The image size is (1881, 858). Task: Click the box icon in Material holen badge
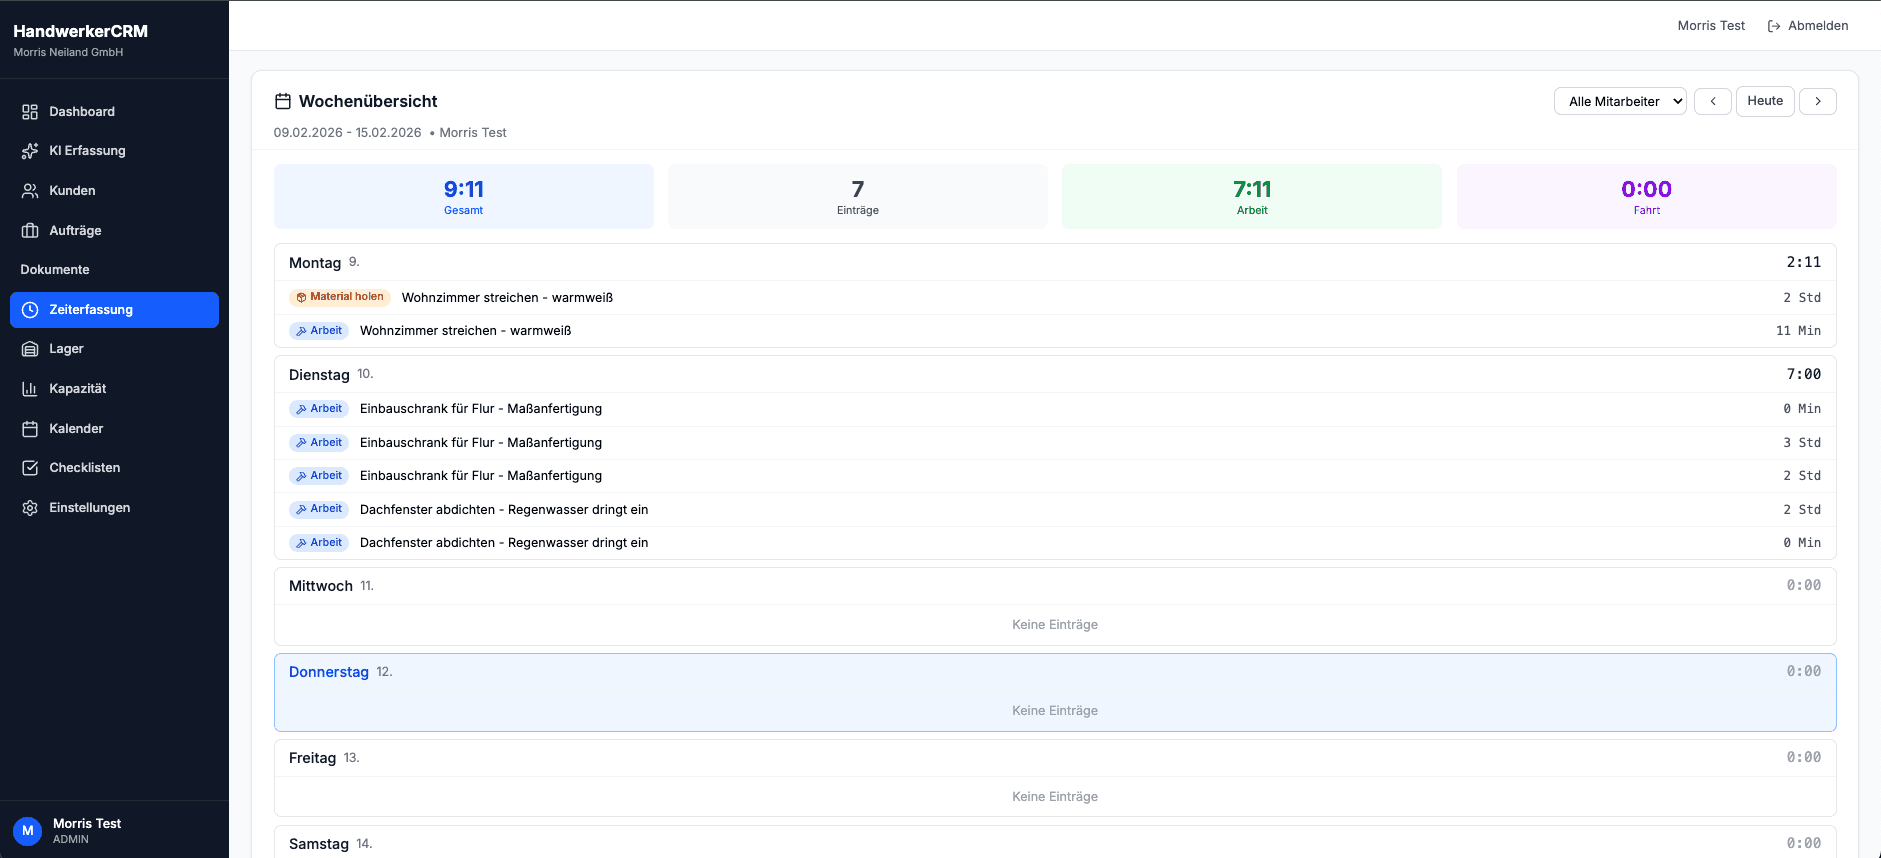tap(301, 298)
